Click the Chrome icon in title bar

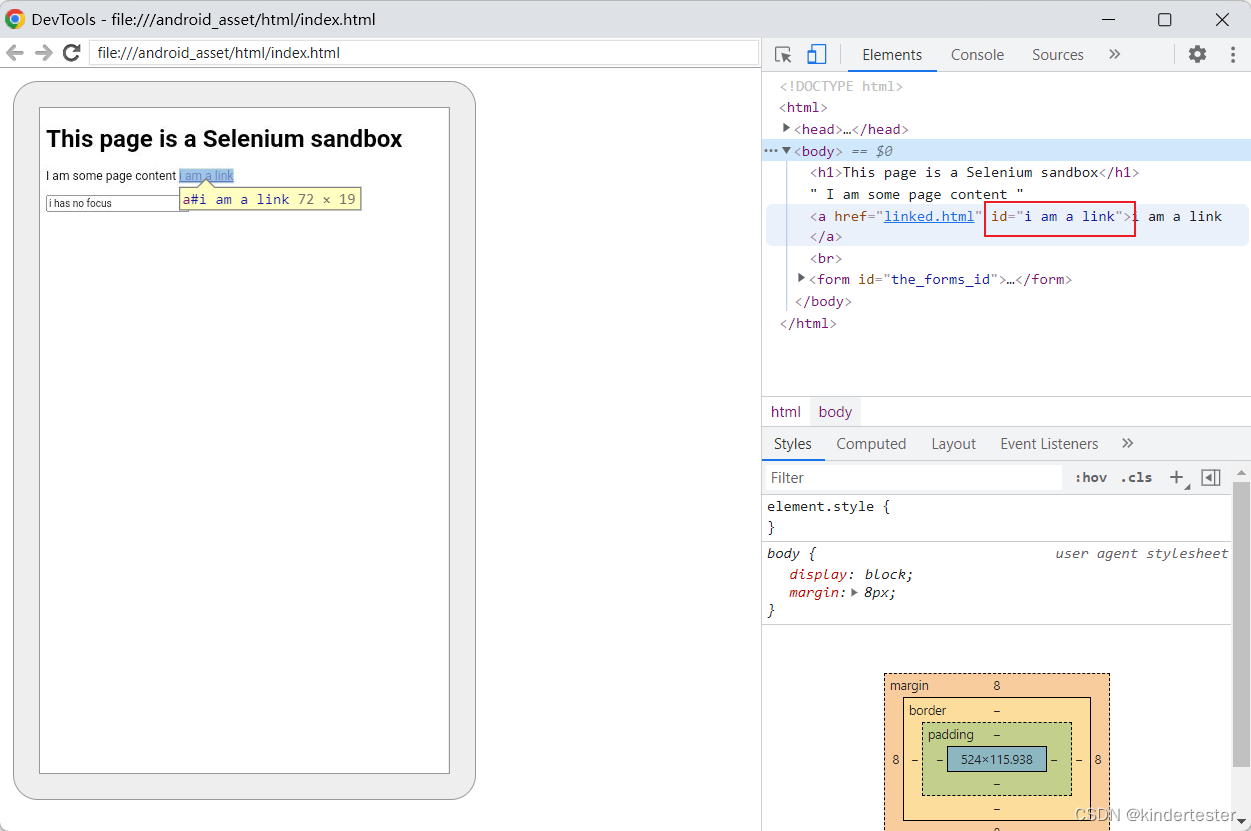pos(15,19)
